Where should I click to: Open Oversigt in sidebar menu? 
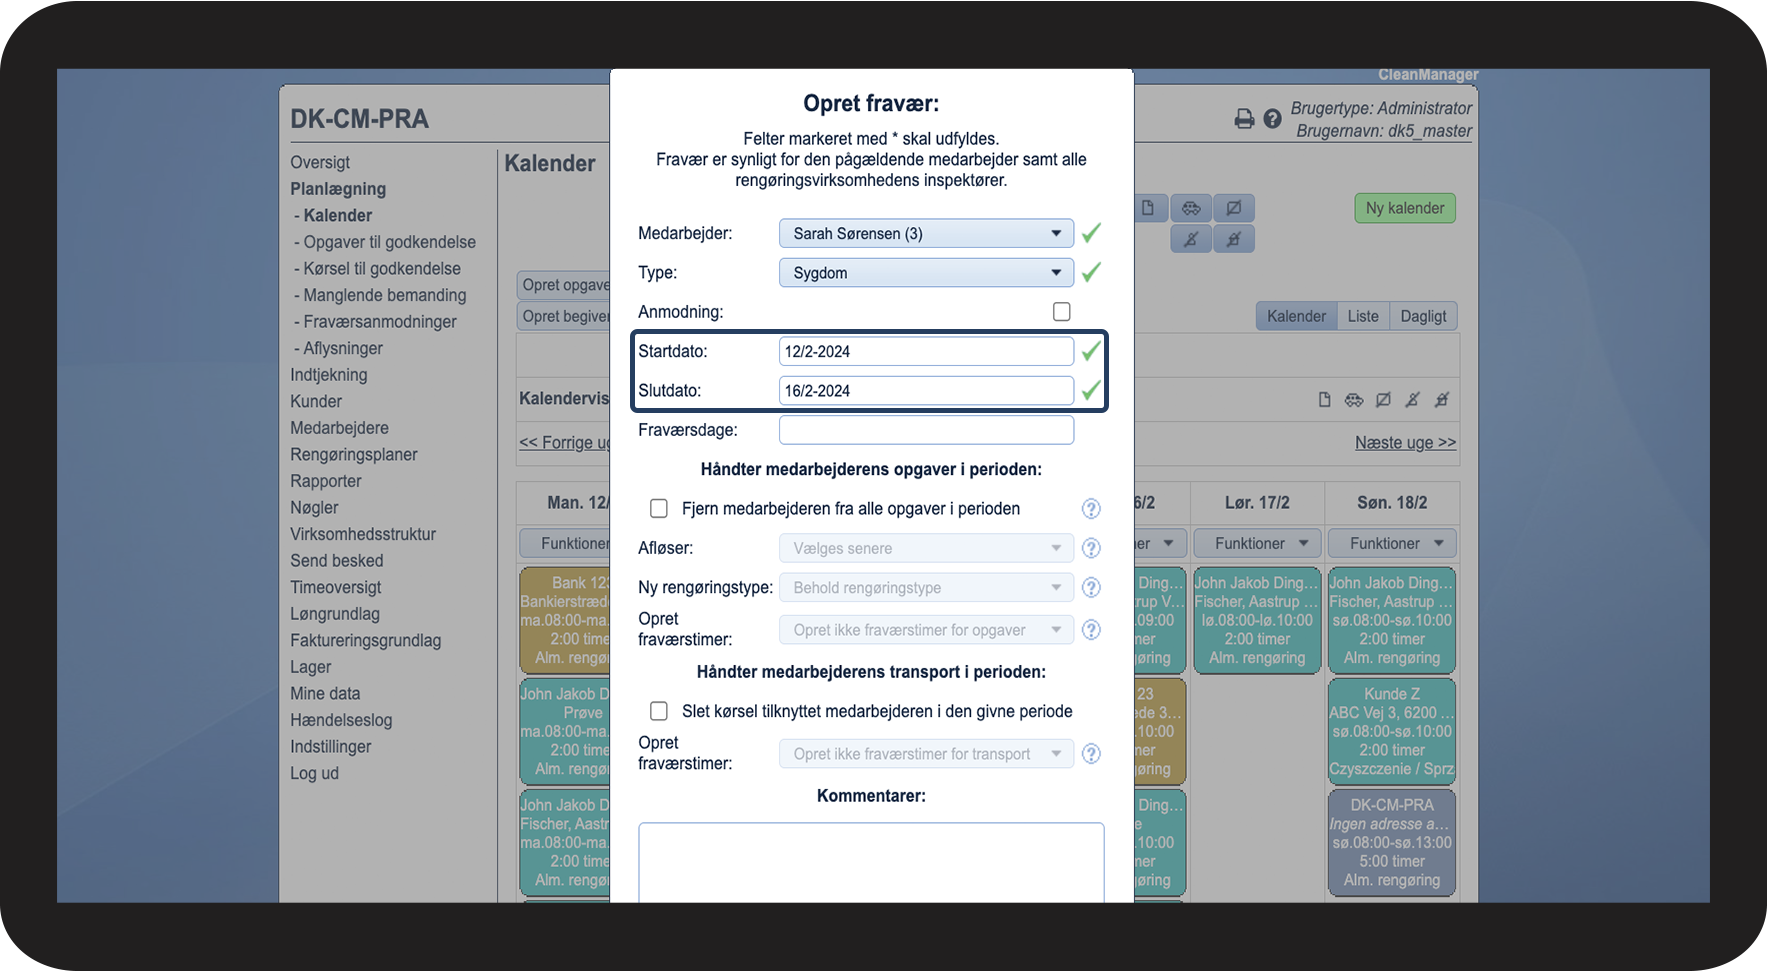click(x=320, y=162)
